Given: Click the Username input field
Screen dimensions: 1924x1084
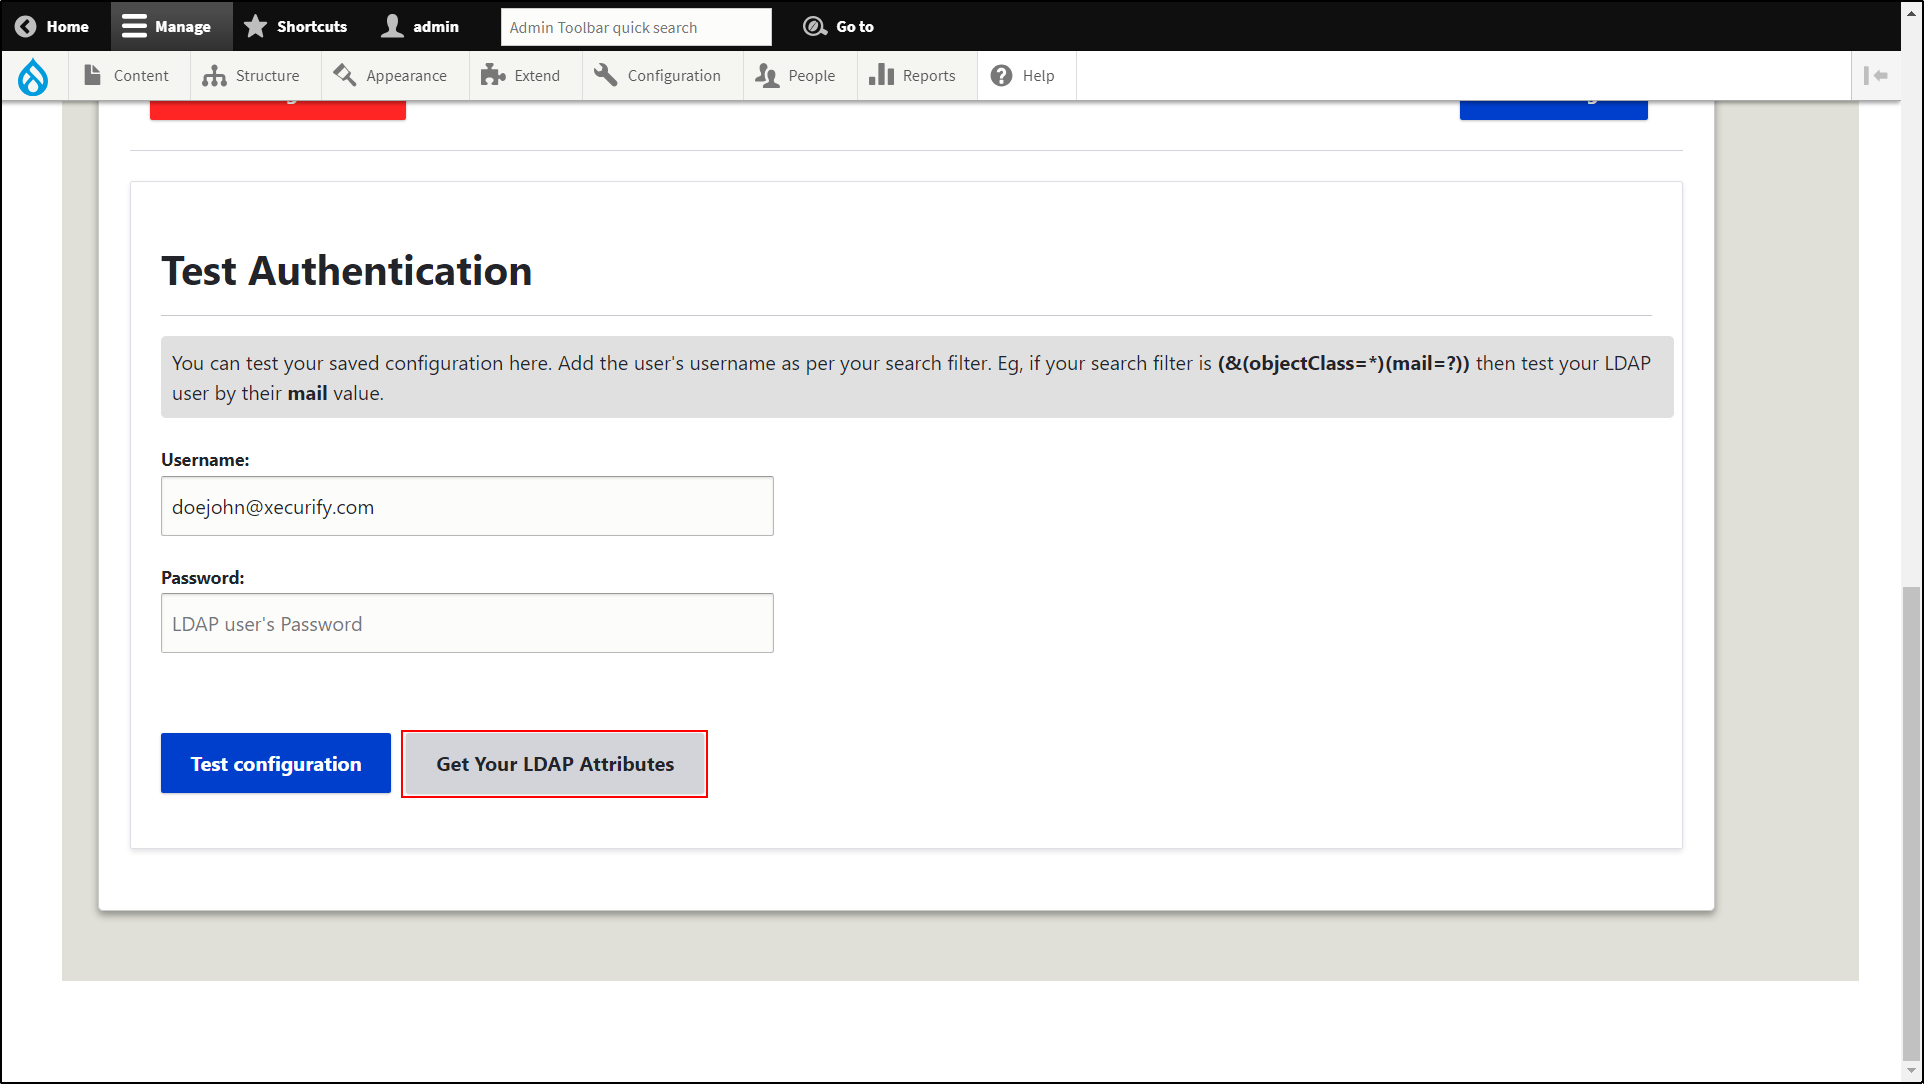Looking at the screenshot, I should pyautogui.click(x=467, y=506).
